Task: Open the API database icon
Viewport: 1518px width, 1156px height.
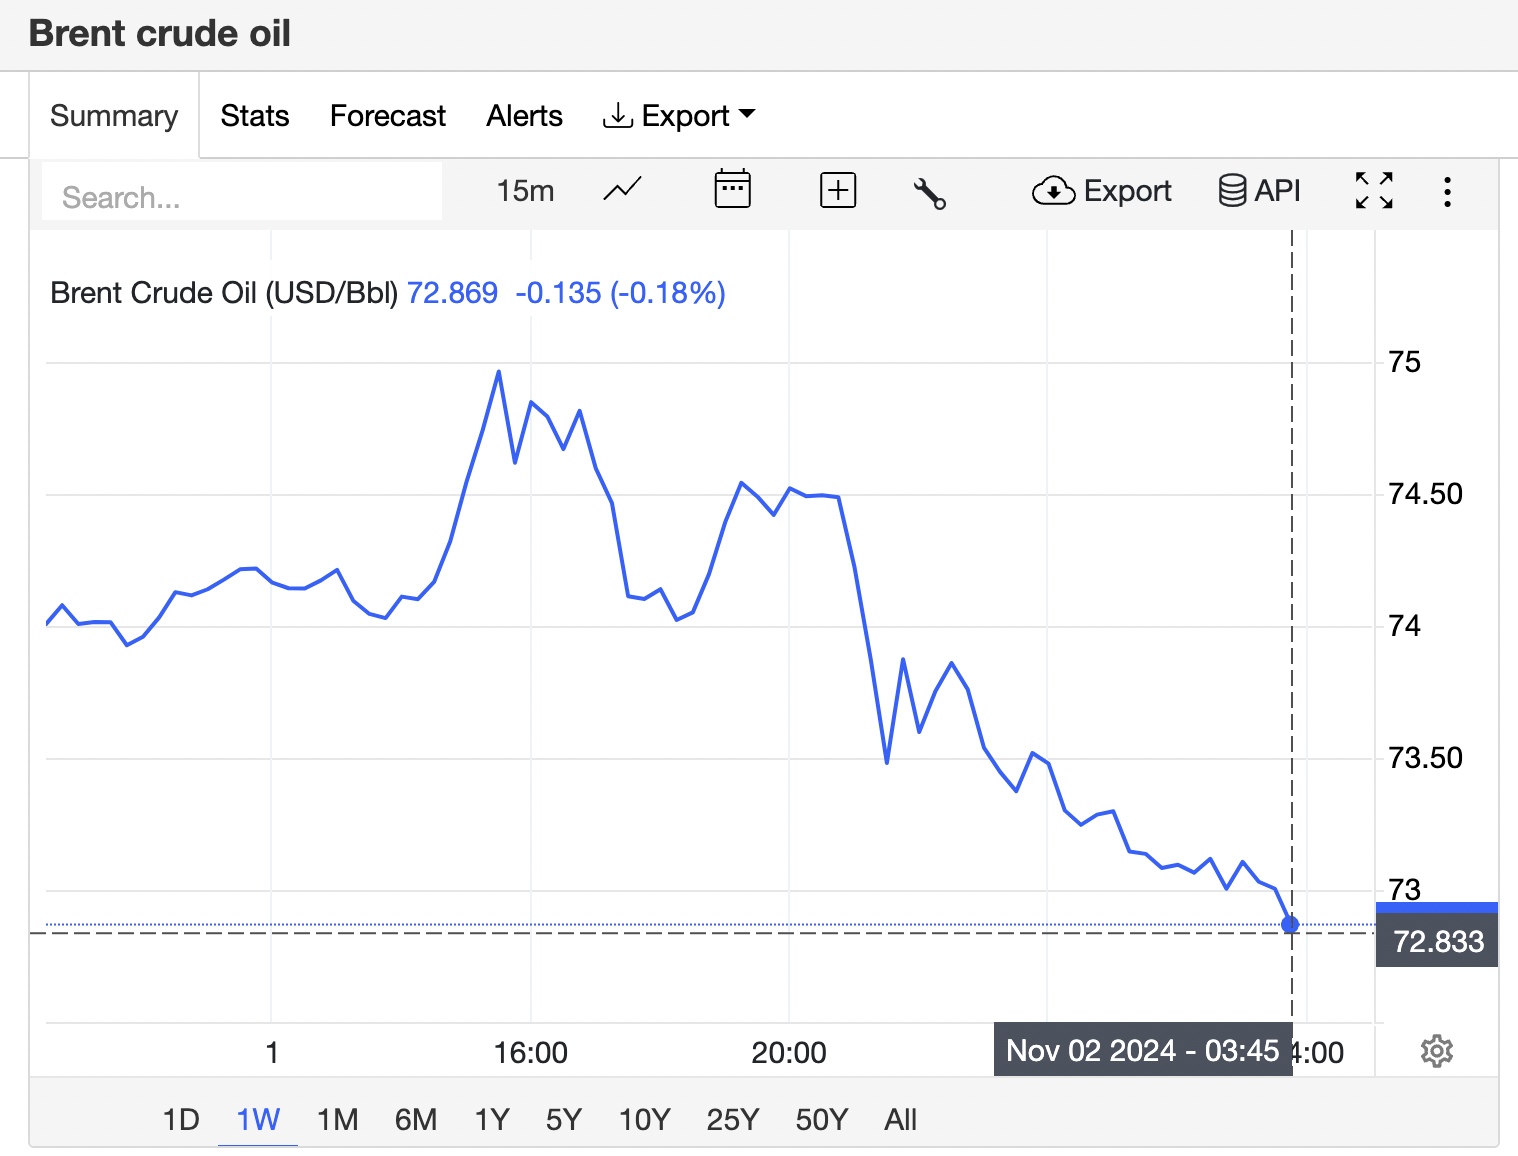Action: (1259, 190)
